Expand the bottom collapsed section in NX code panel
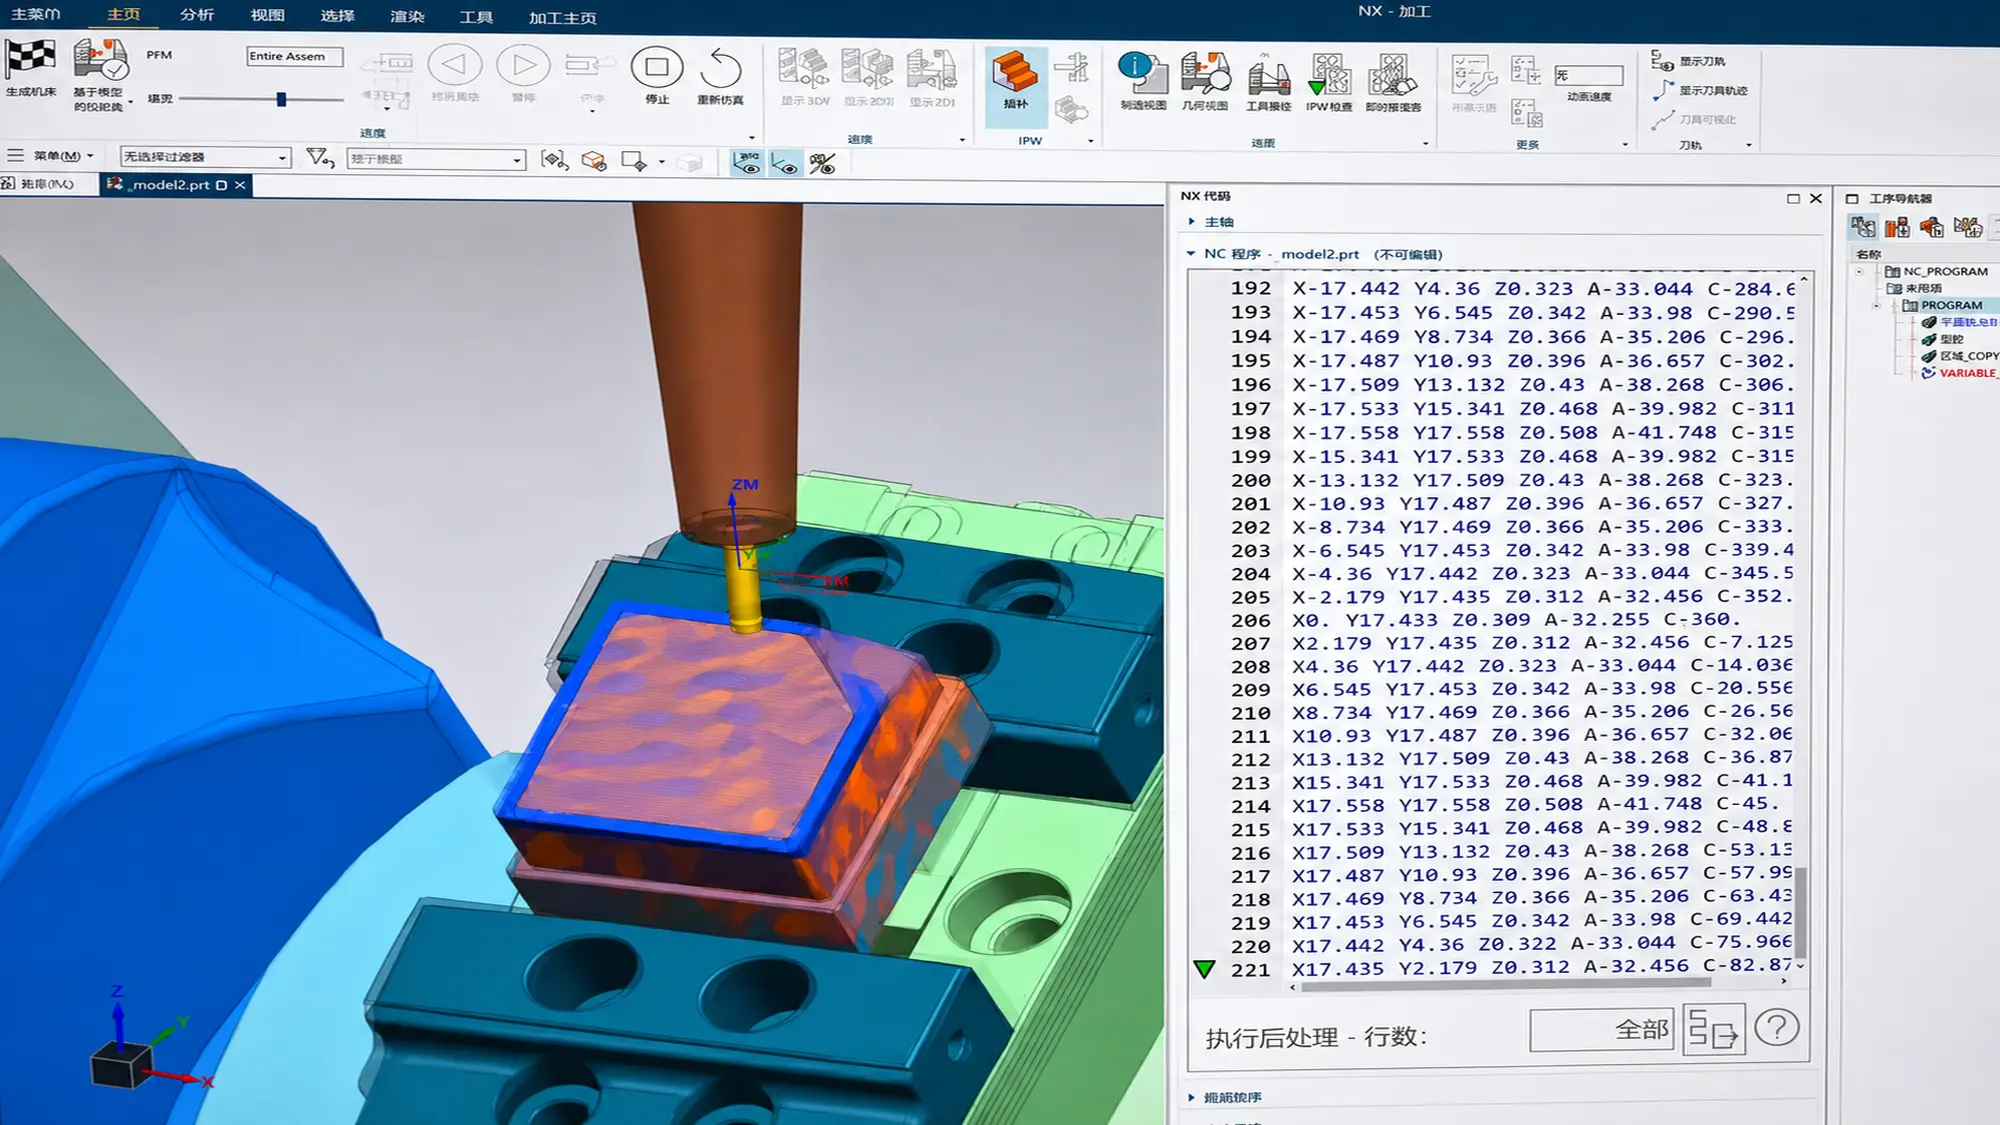 coord(1192,1097)
